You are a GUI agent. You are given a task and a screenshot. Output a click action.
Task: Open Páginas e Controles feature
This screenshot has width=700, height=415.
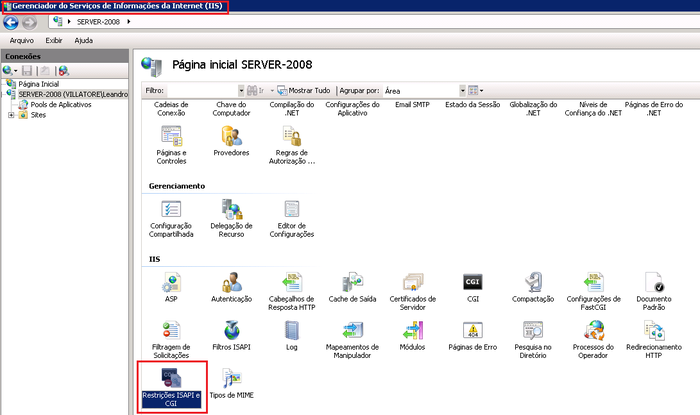(171, 145)
